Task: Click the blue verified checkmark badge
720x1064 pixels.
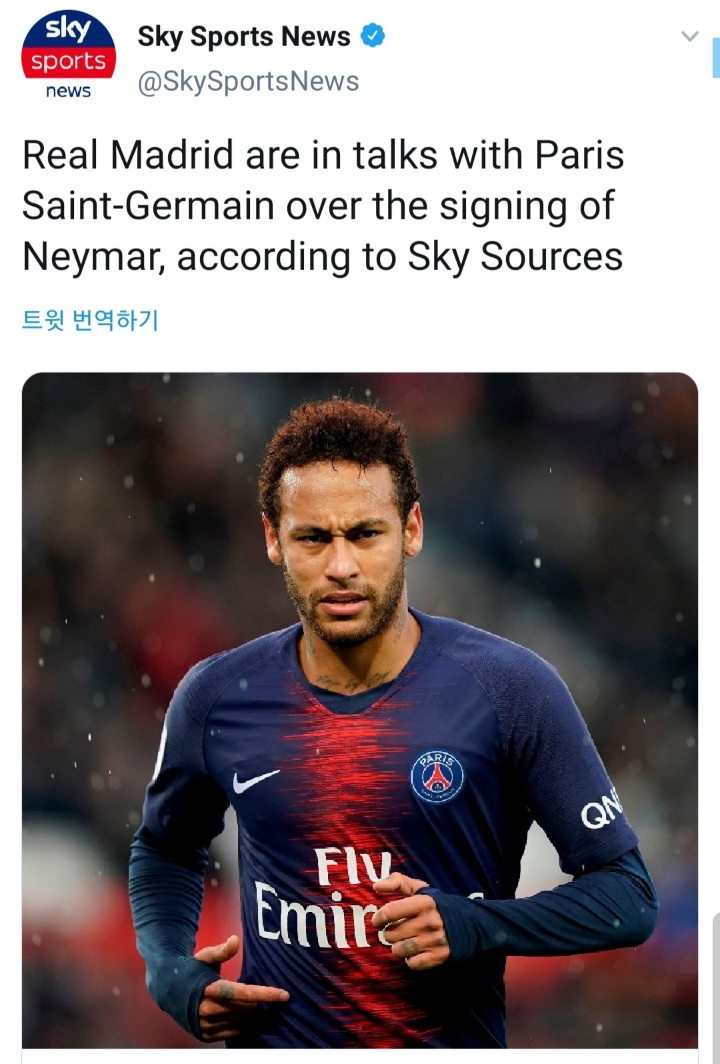Action: [373, 35]
